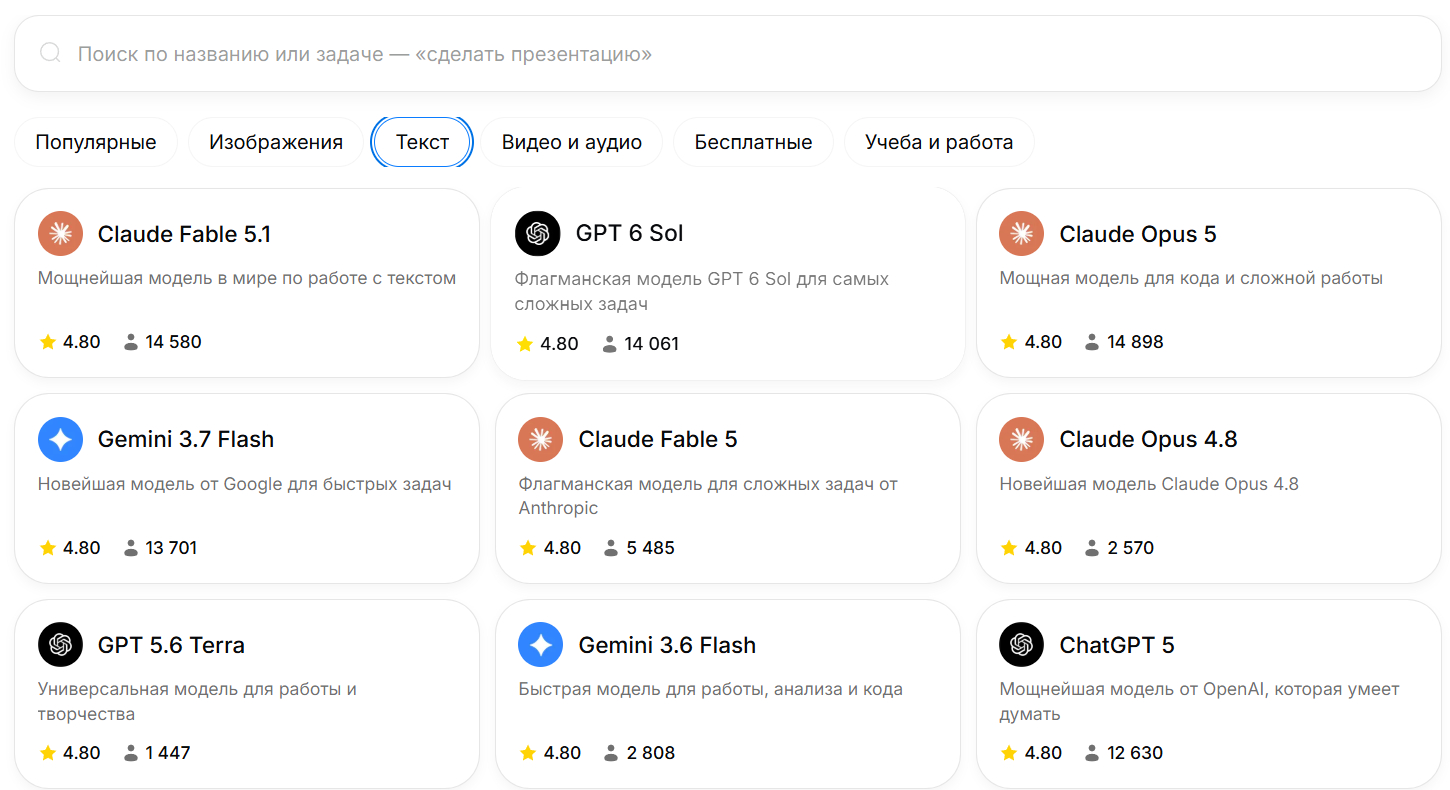Image resolution: width=1450 pixels, height=790 pixels.
Task: Open the Claude Opus 5 model title
Action: point(1138,234)
